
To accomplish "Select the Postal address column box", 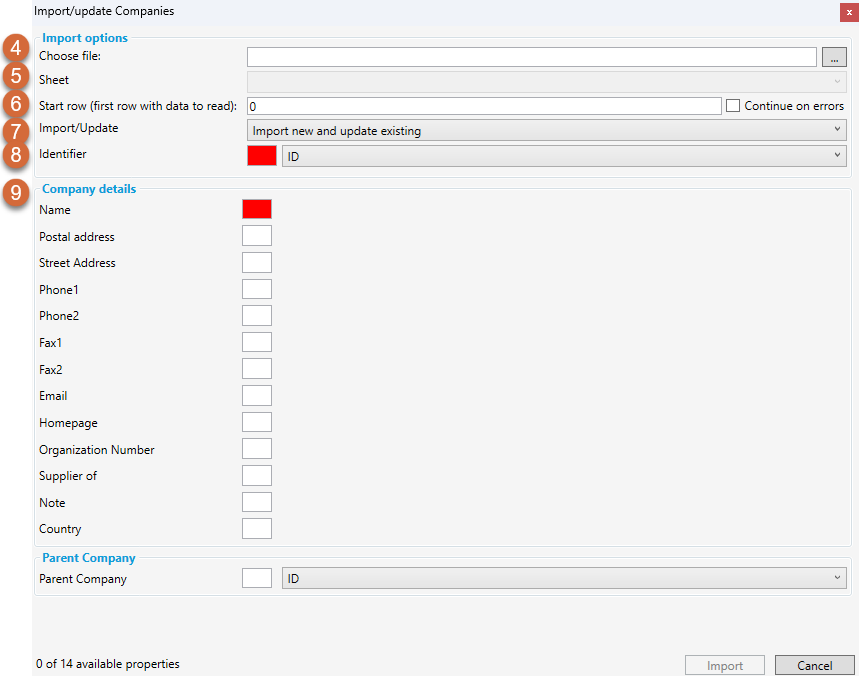I will [x=257, y=236].
